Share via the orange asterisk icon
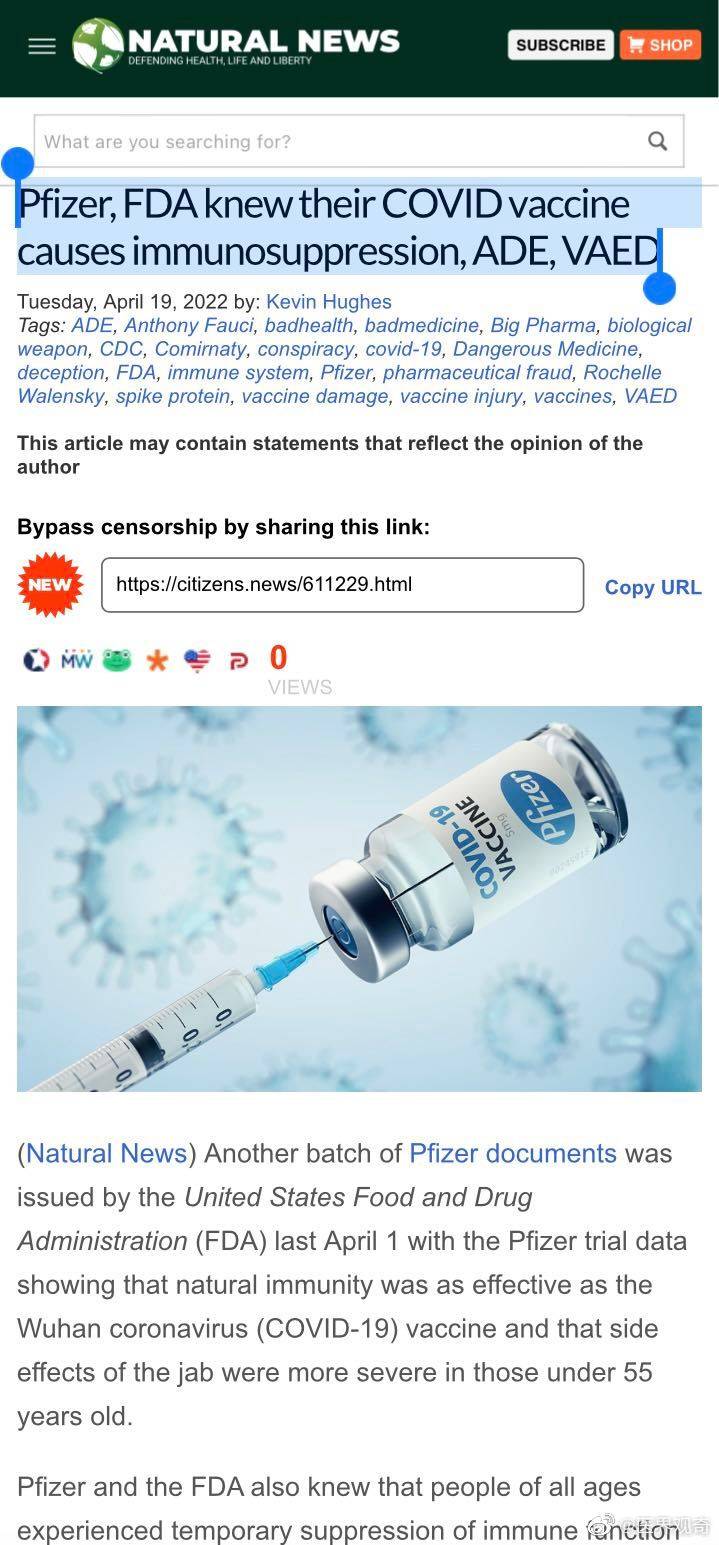 pos(157,661)
